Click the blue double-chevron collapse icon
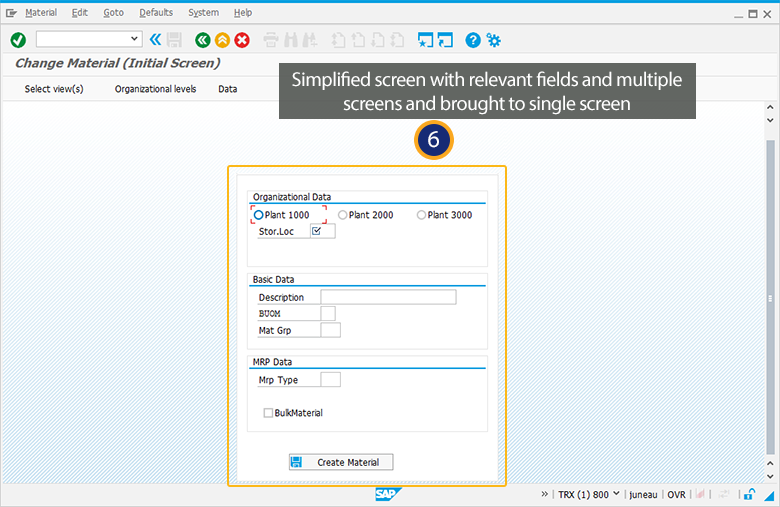 156,39
